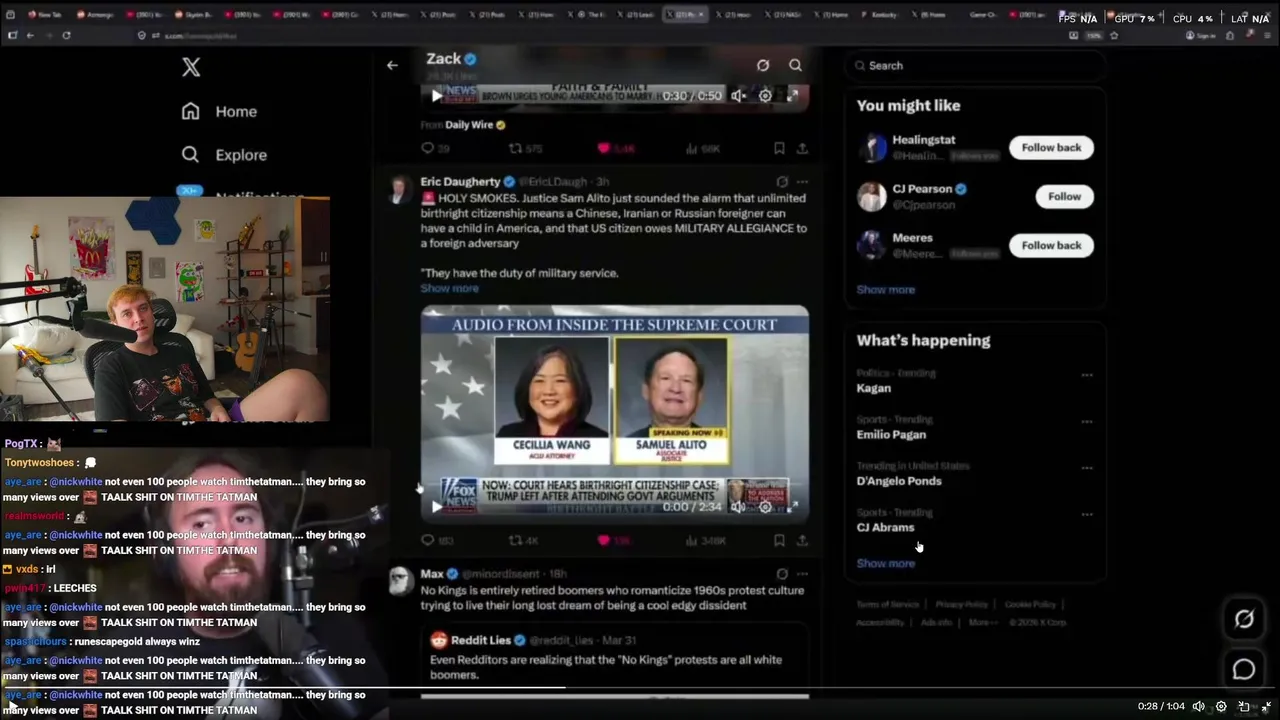This screenshot has width=1280, height=720.
Task: Open more options on Max's post
Action: [x=802, y=574]
